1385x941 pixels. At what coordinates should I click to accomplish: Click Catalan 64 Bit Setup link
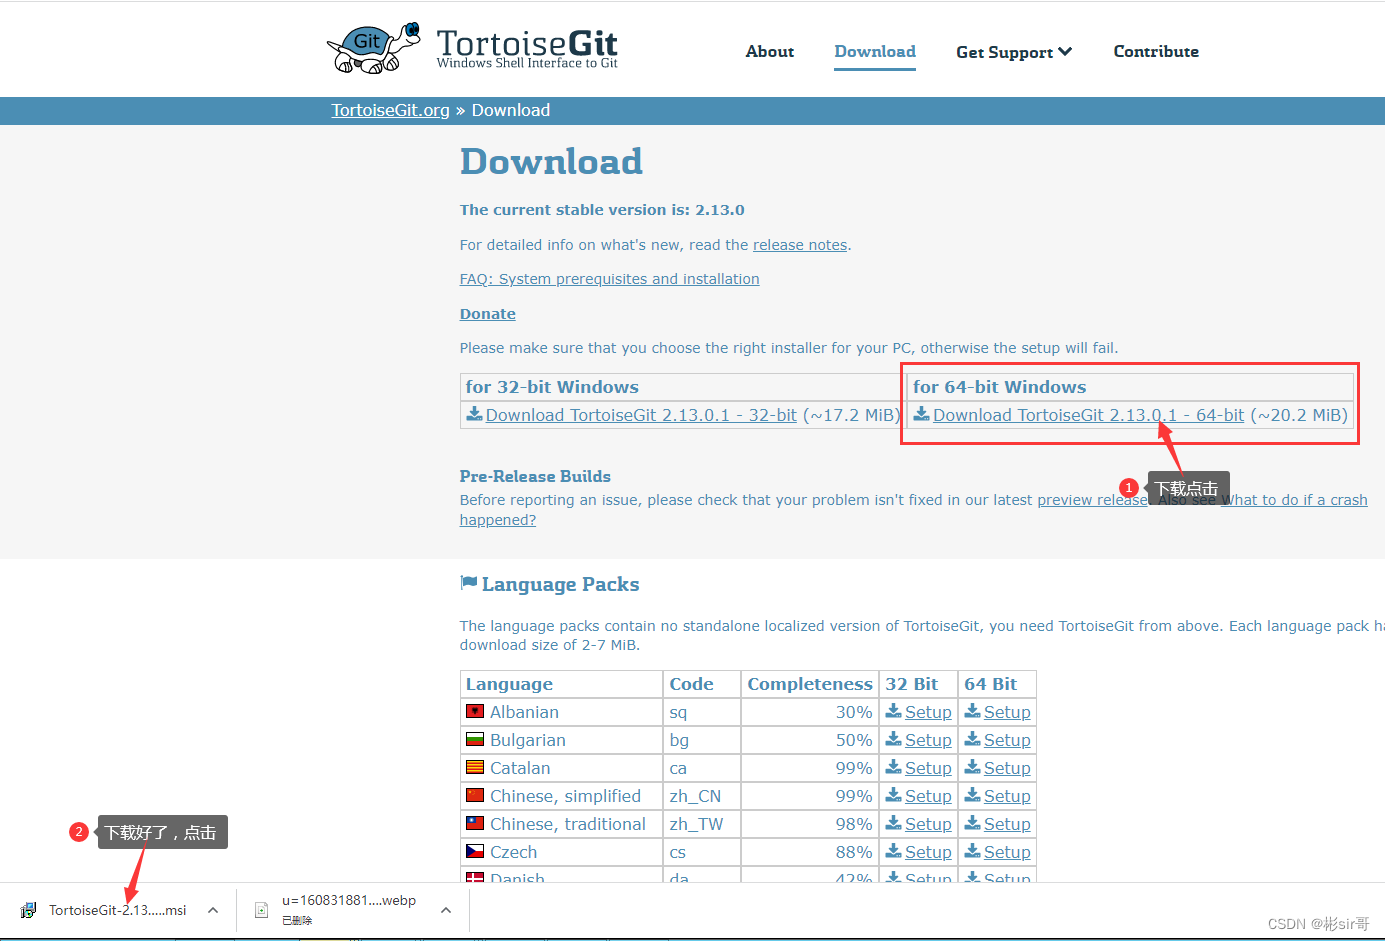pos(1007,768)
